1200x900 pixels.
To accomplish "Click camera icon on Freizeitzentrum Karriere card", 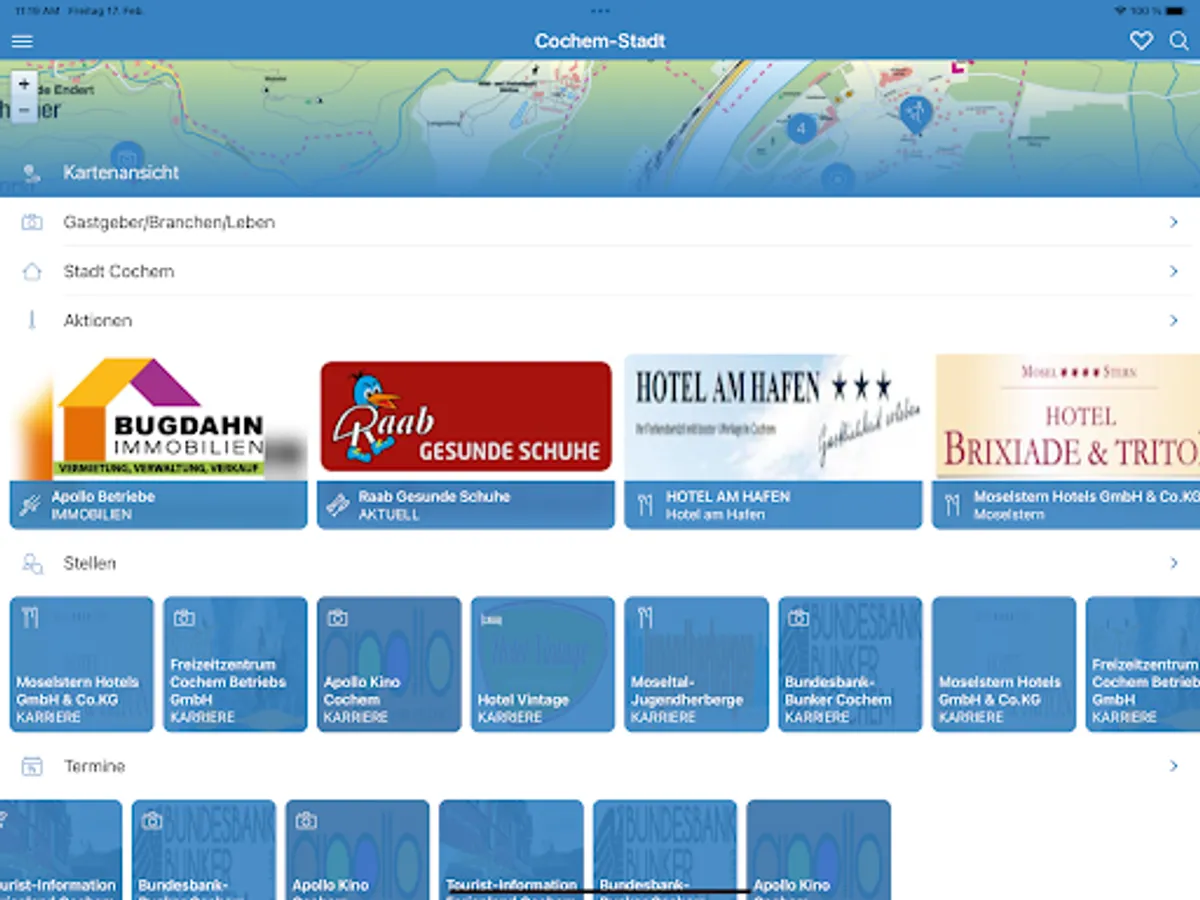I will coord(184,618).
